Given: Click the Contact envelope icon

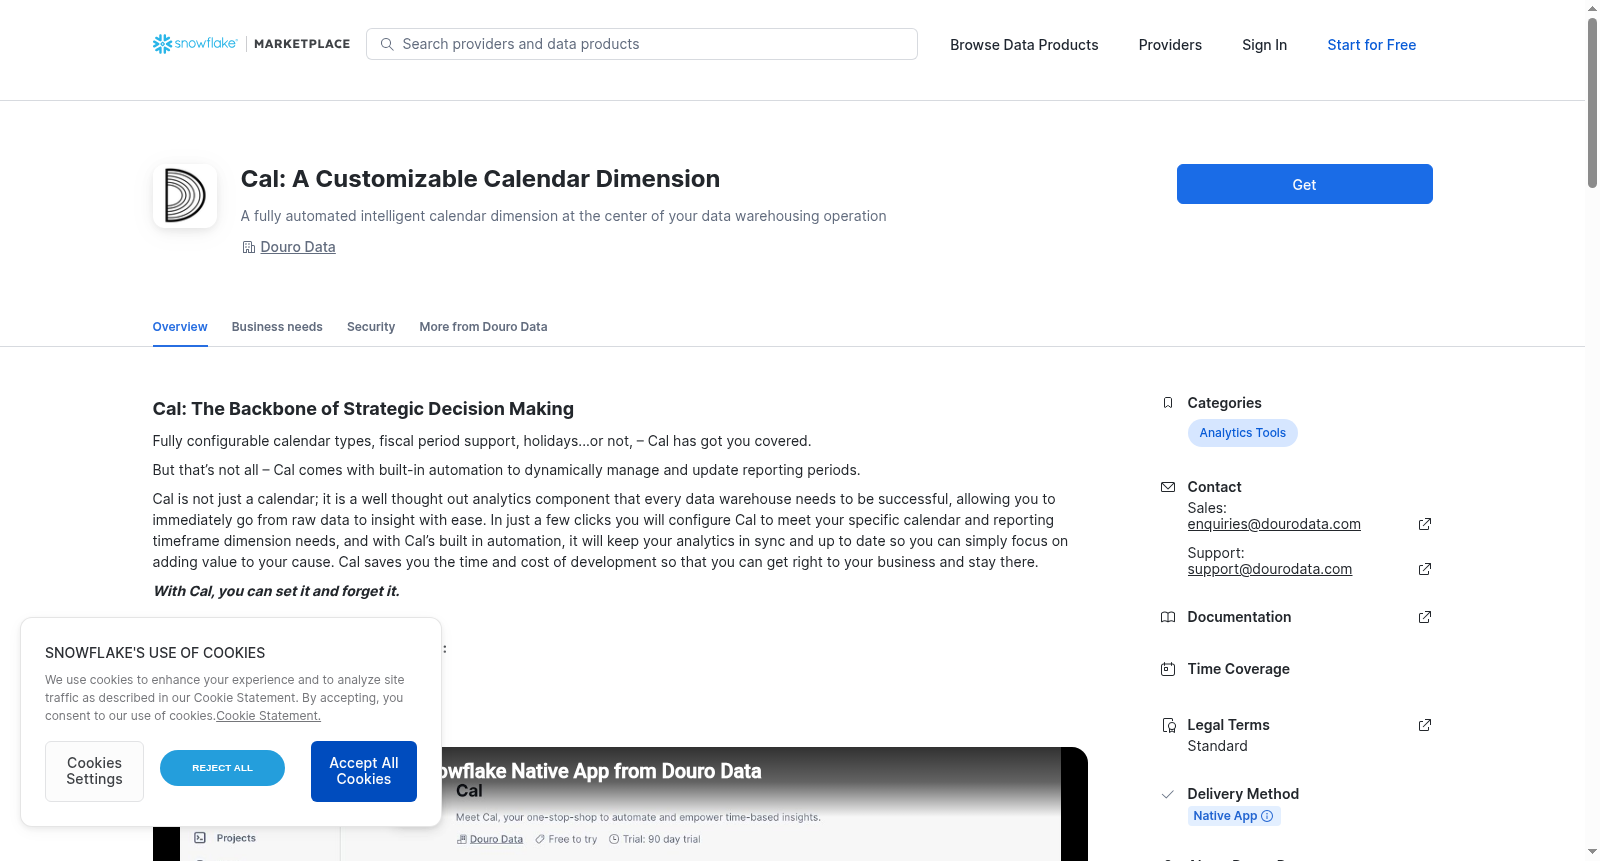Looking at the screenshot, I should [1168, 487].
